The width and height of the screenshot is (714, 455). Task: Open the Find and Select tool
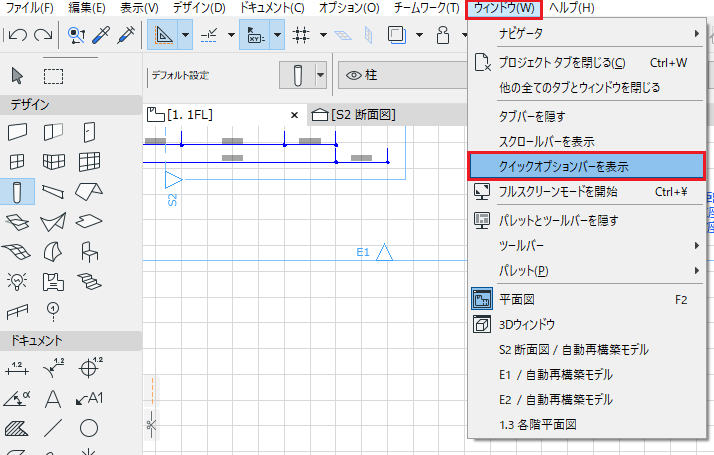[76, 35]
